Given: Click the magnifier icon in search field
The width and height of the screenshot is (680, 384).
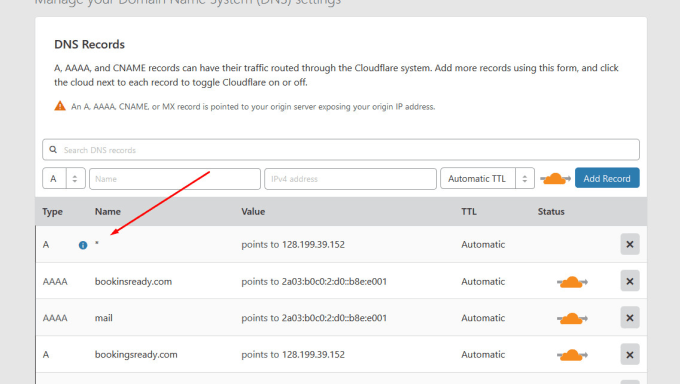Looking at the screenshot, I should pyautogui.click(x=53, y=150).
